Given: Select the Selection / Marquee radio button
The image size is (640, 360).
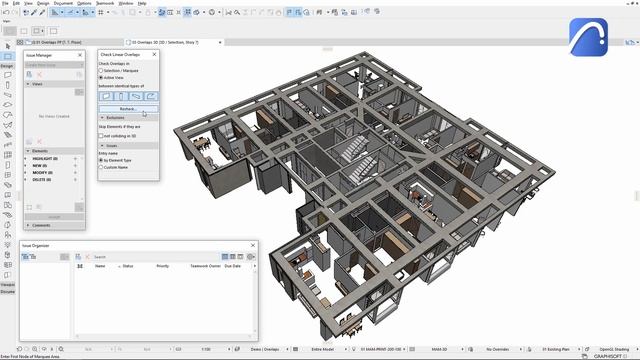Looking at the screenshot, I should [x=101, y=71].
